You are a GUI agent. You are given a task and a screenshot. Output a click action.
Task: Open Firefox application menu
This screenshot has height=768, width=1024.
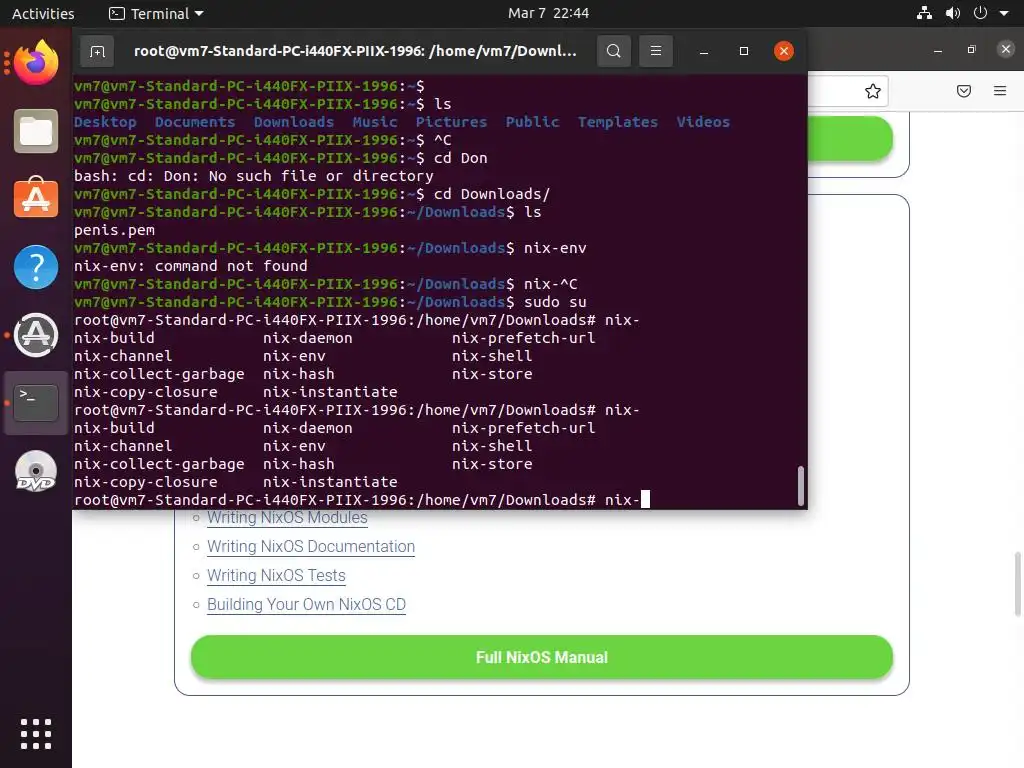pos(1000,91)
